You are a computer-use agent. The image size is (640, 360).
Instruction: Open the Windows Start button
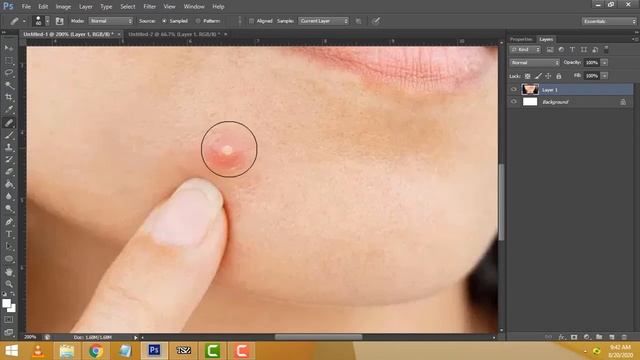(x=11, y=351)
